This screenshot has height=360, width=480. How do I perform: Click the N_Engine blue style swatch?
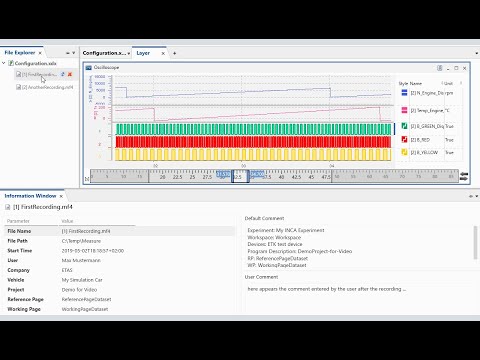tap(404, 93)
